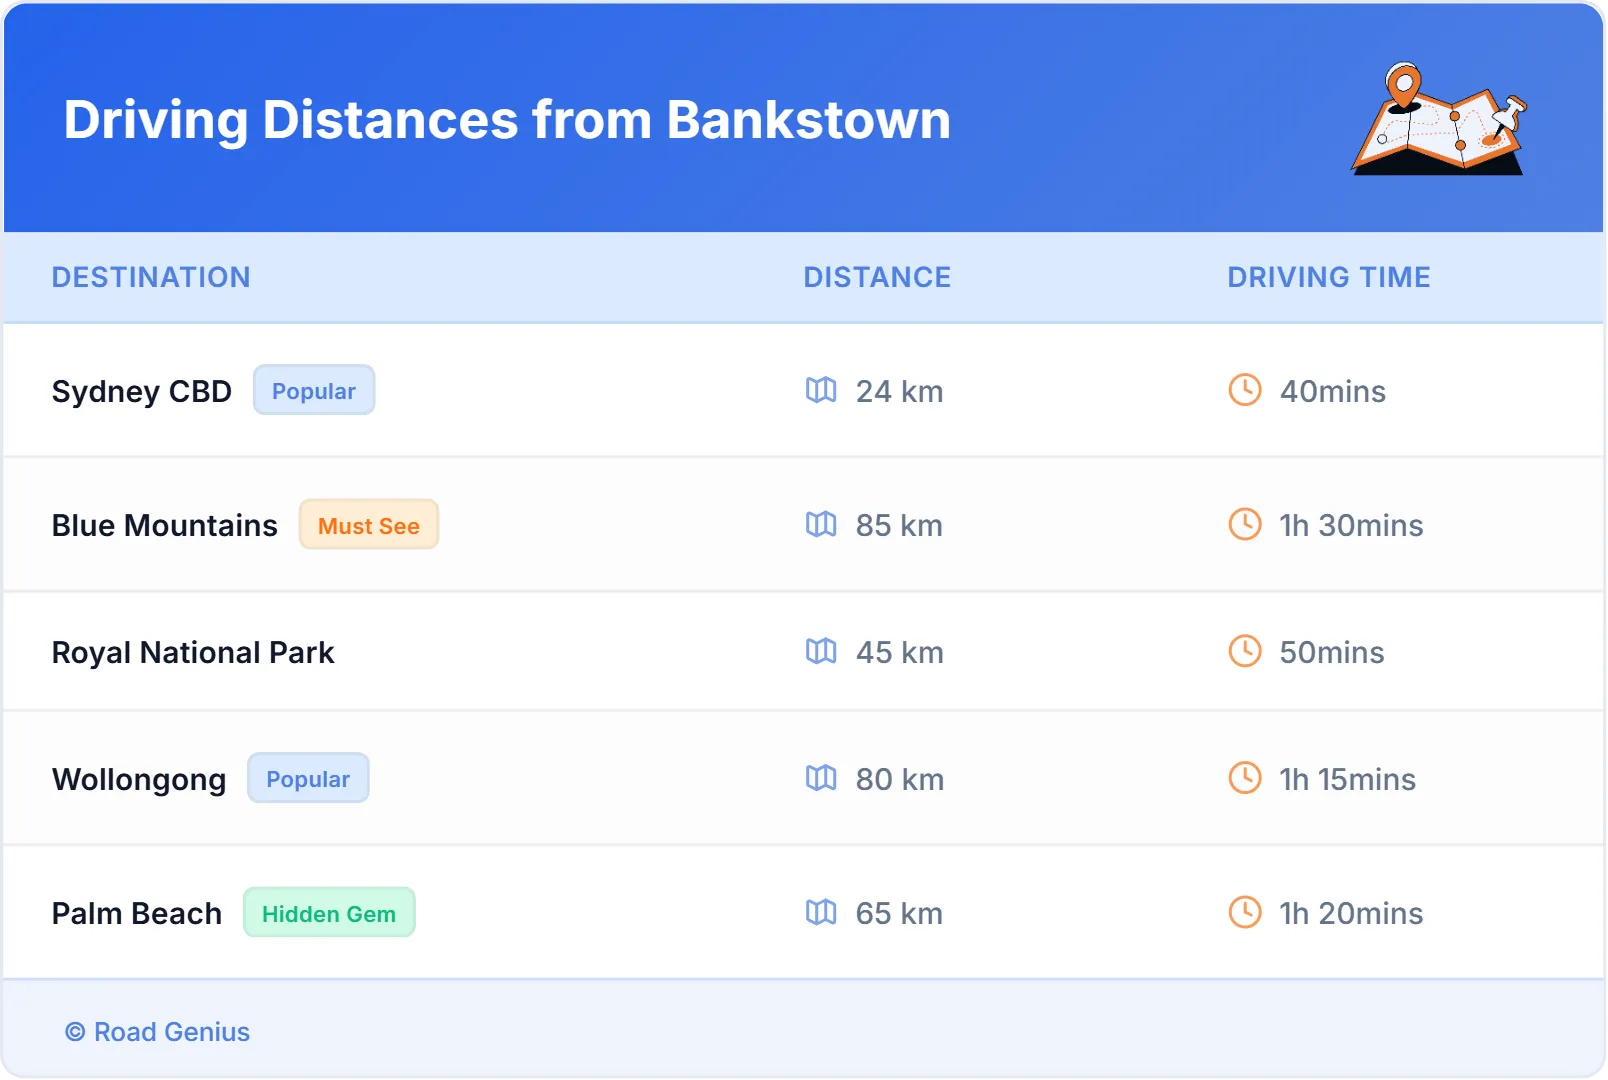The image size is (1608, 1080).
Task: Click the map icon beside 45 km
Action: point(821,651)
